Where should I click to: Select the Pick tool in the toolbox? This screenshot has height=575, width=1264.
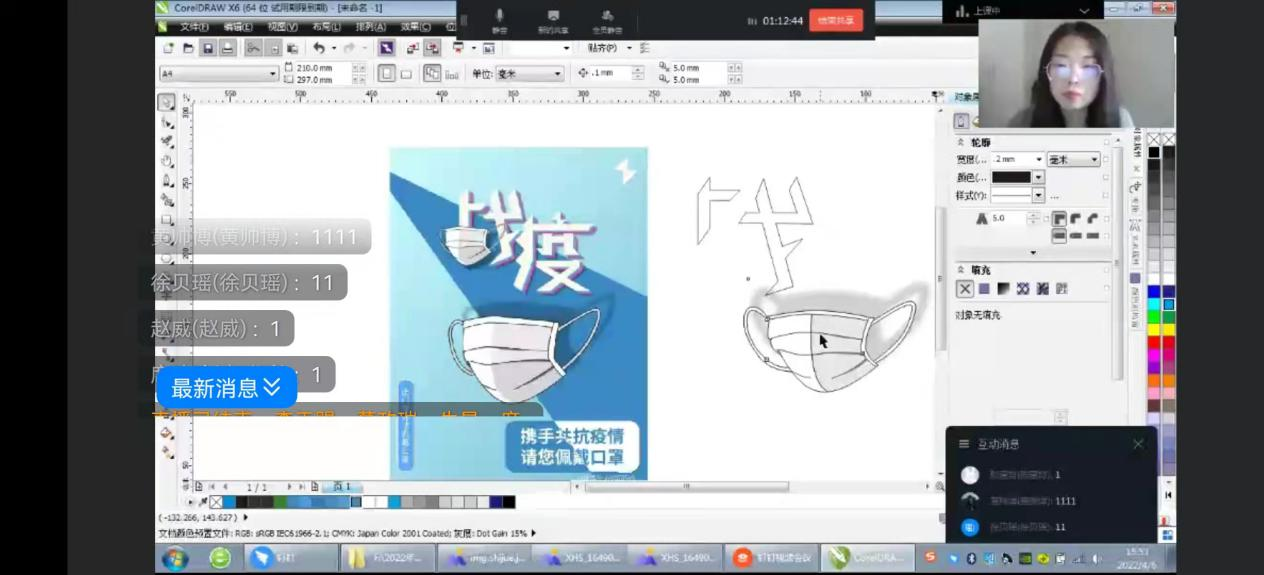[x=166, y=102]
